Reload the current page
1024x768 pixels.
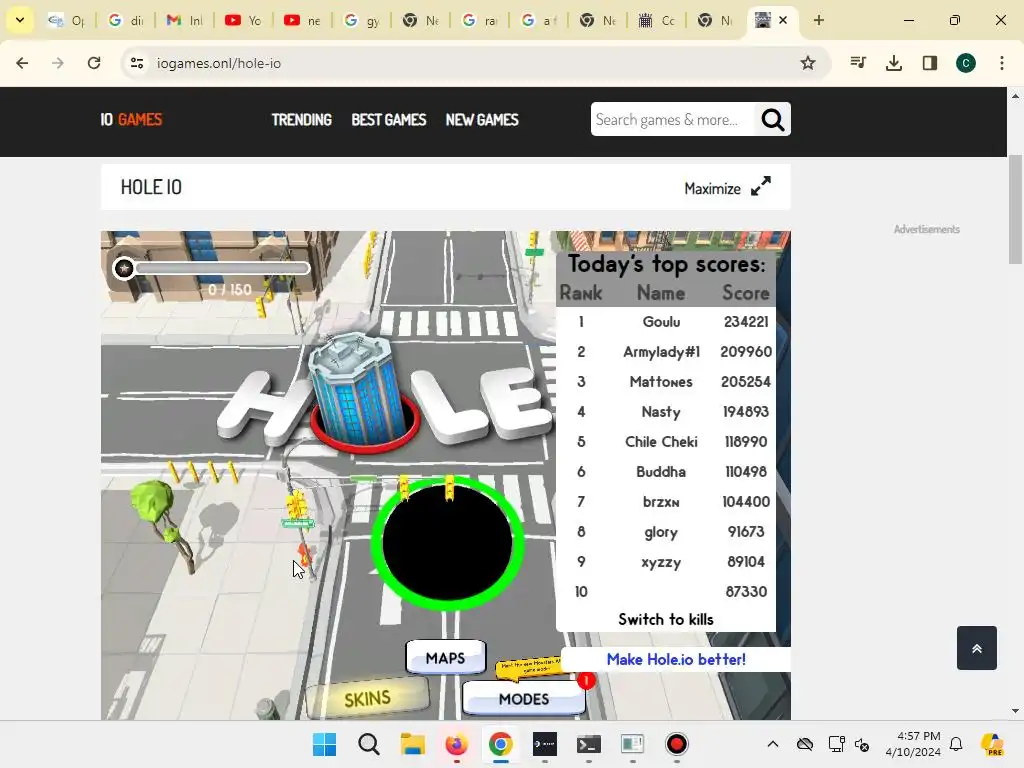click(x=94, y=63)
